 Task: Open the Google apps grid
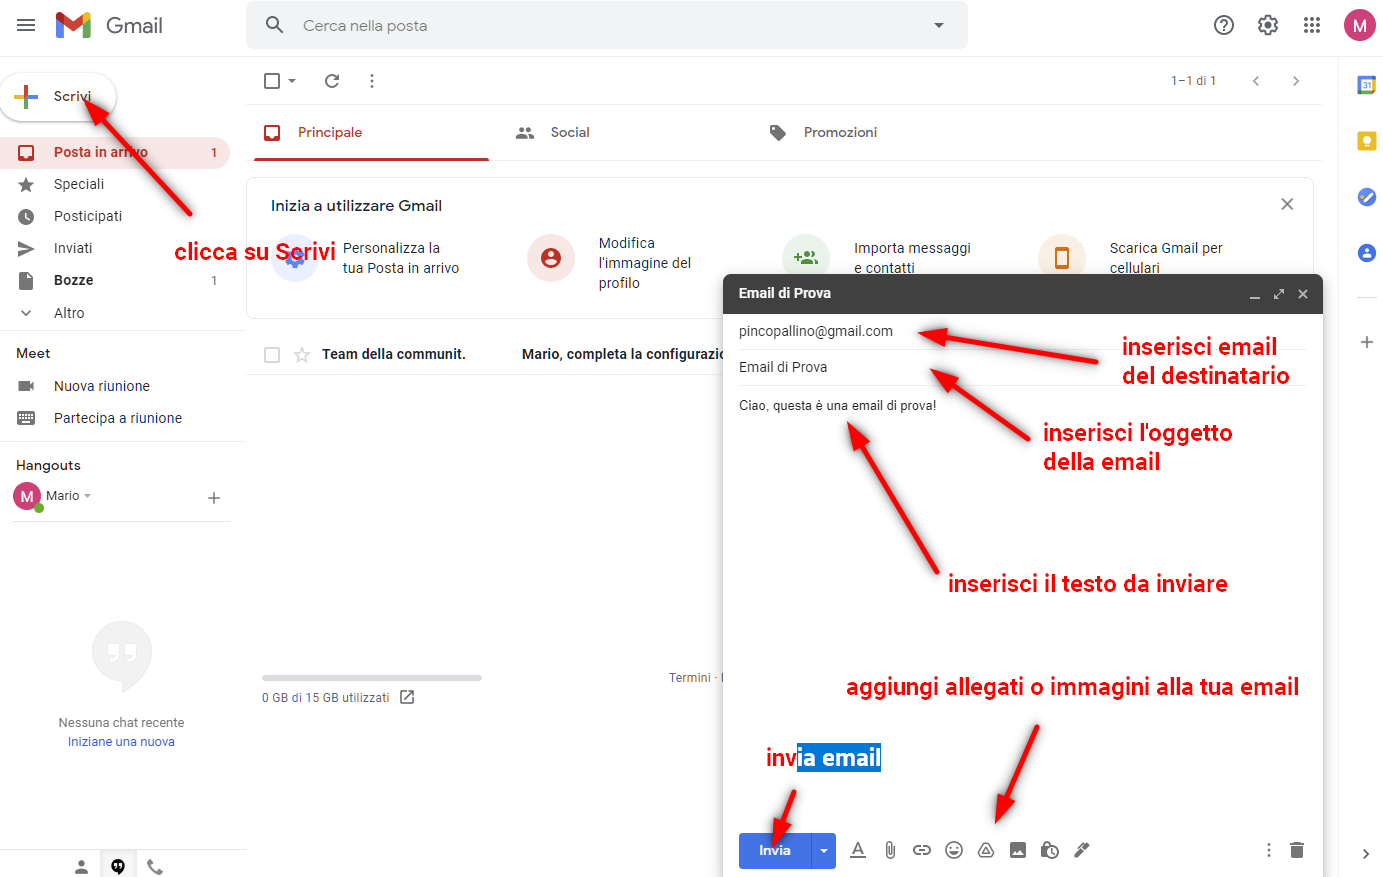click(1312, 25)
